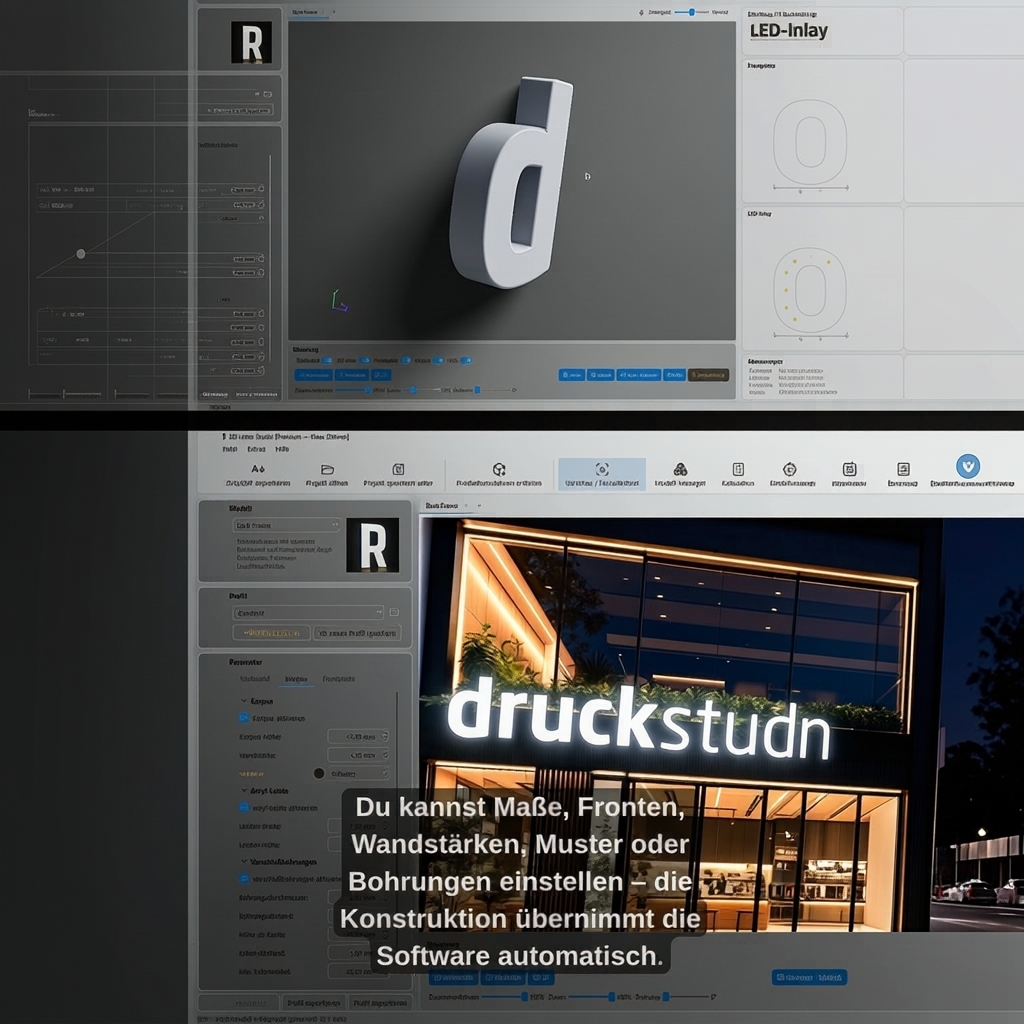The width and height of the screenshot is (1024, 1024).
Task: Click the cube icon to create production data
Action: click(499, 469)
